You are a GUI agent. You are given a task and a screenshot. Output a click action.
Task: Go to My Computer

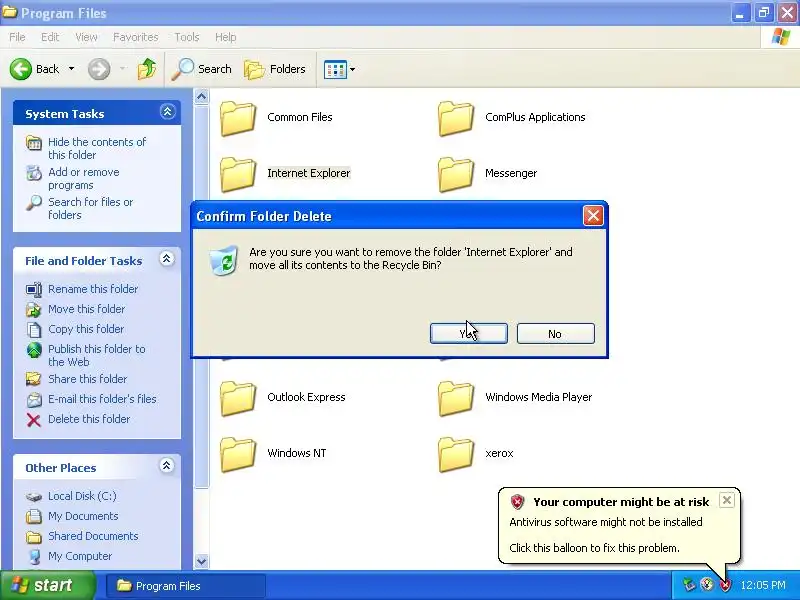point(80,556)
